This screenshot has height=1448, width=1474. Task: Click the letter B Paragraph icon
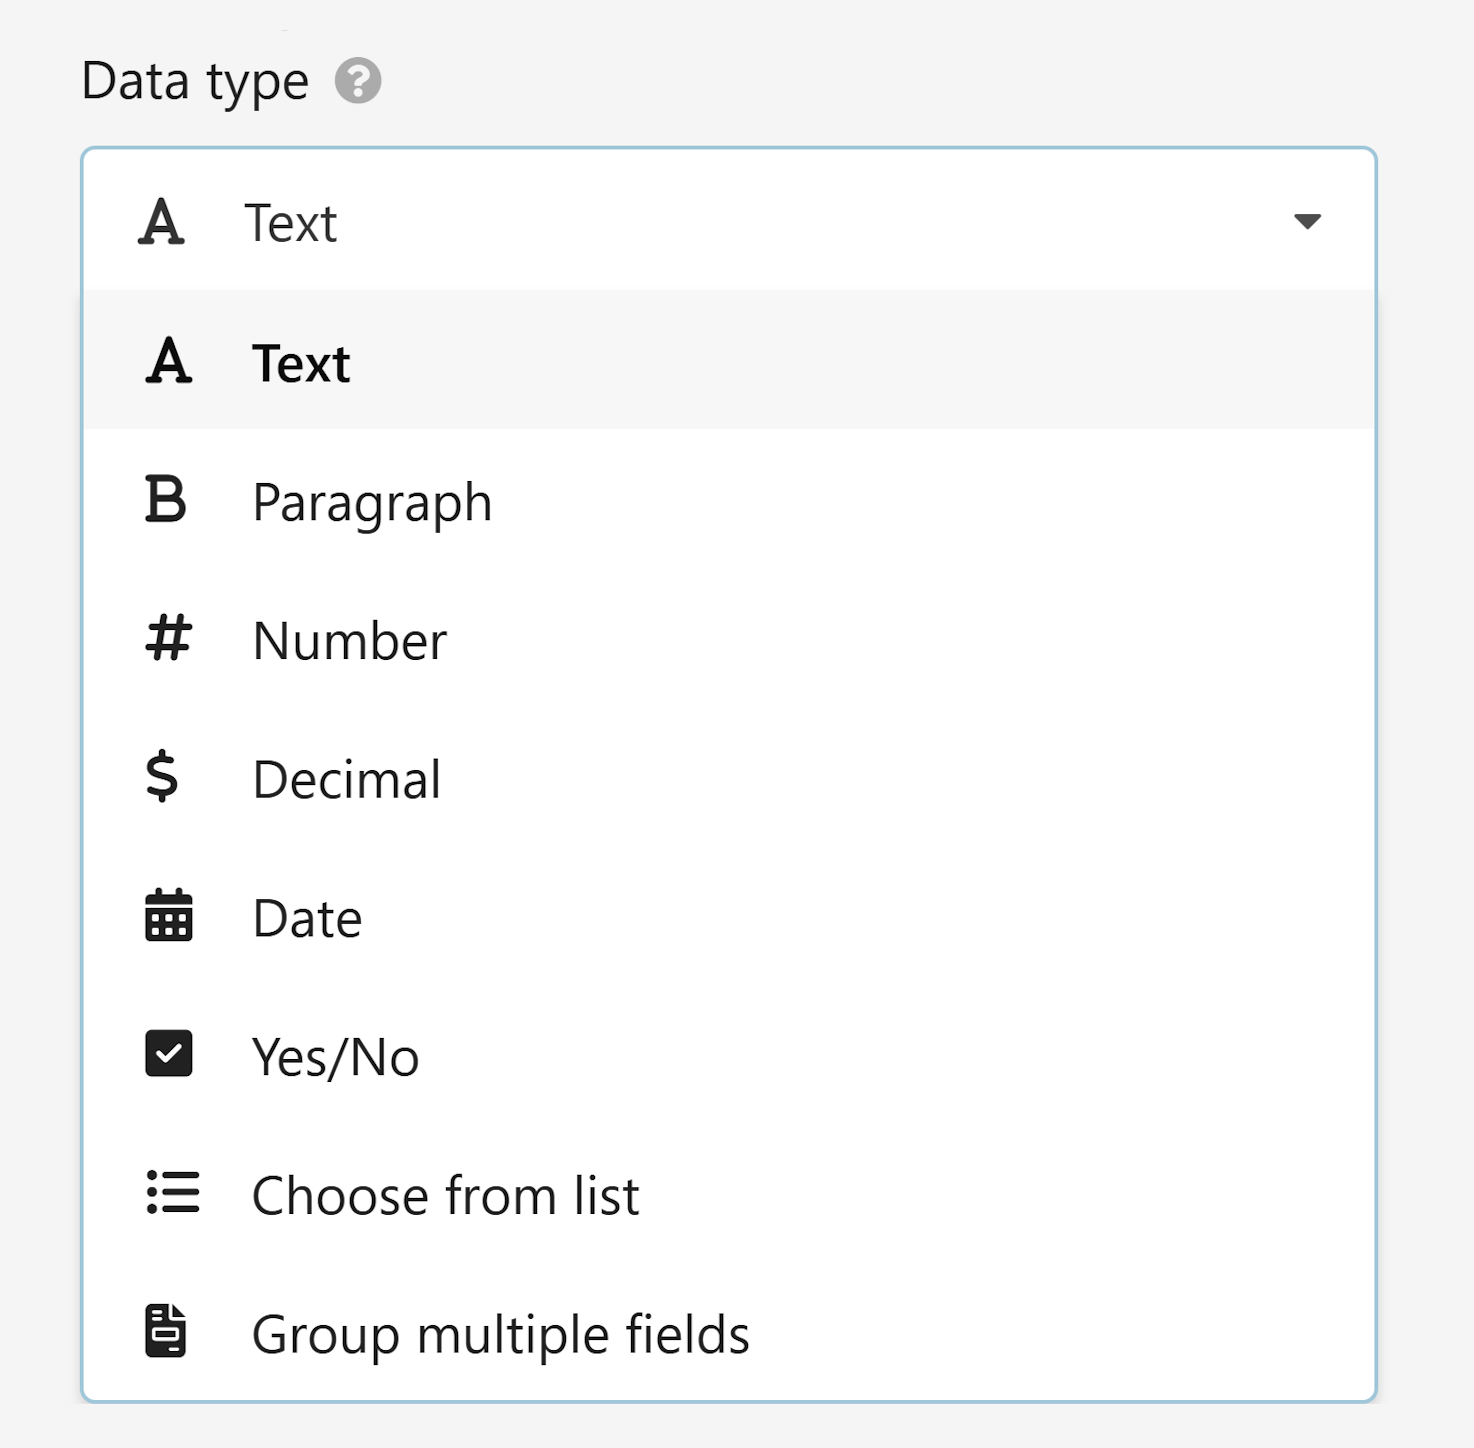tap(166, 499)
